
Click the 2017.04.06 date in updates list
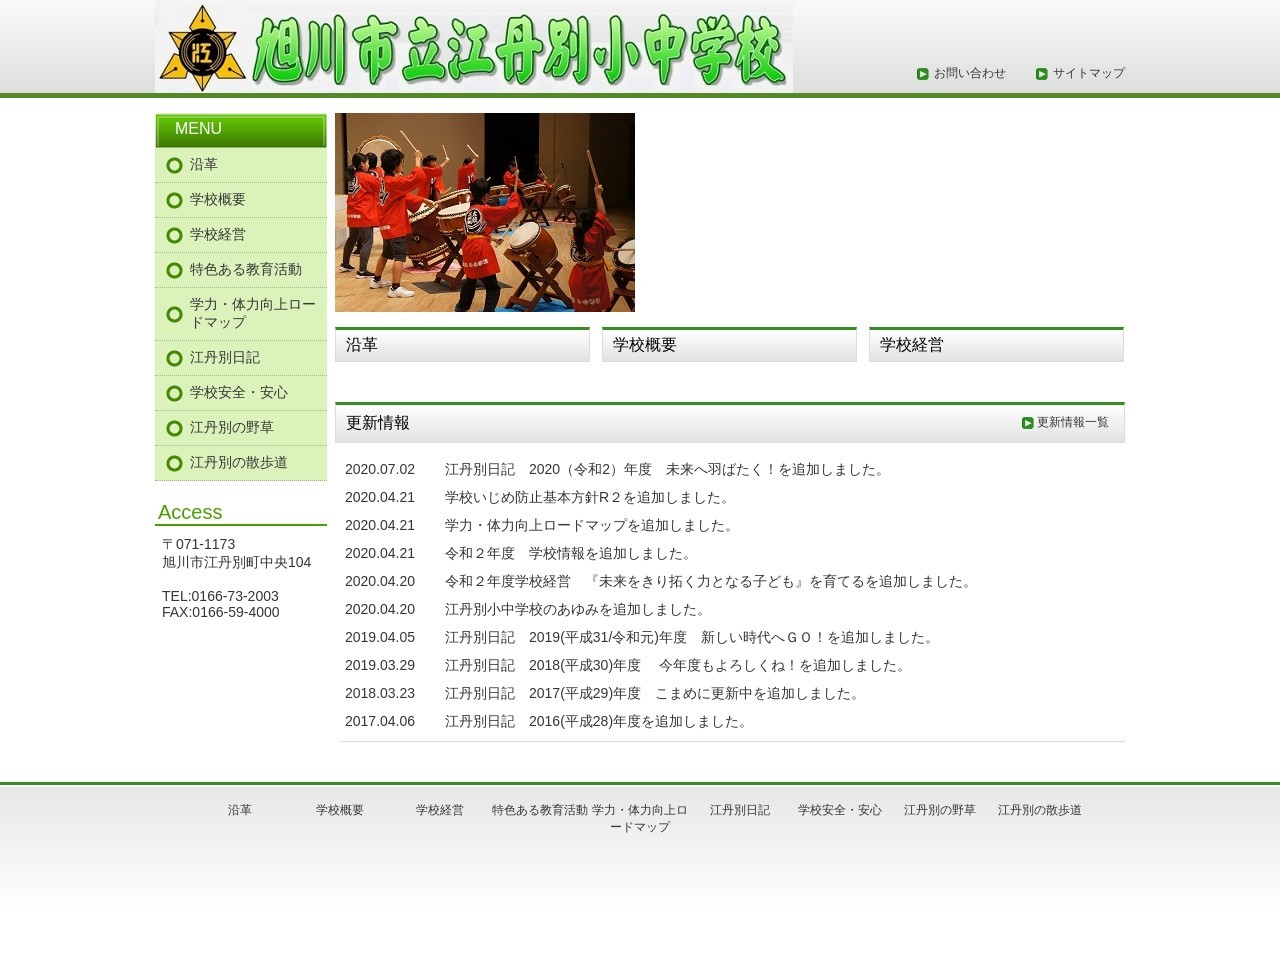point(380,721)
